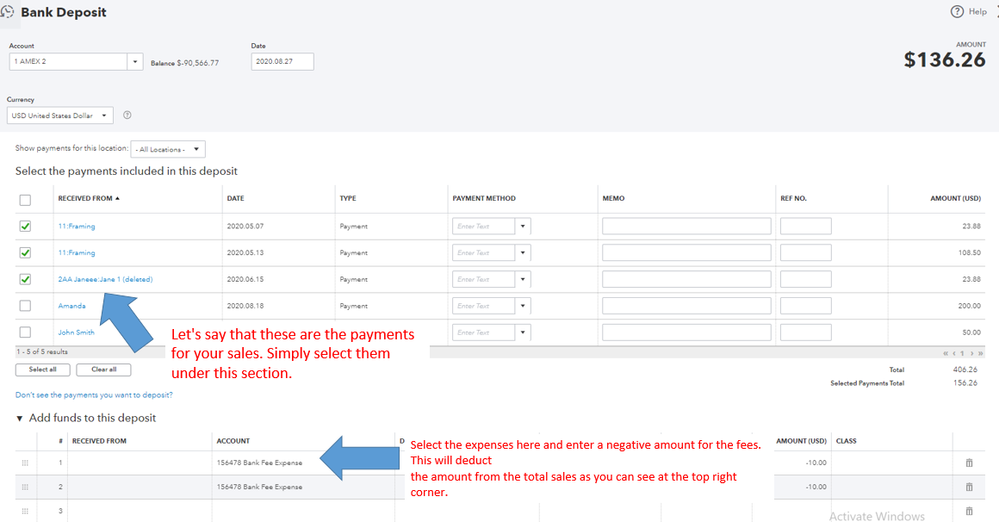Click the Received From sort arrow

(117, 198)
